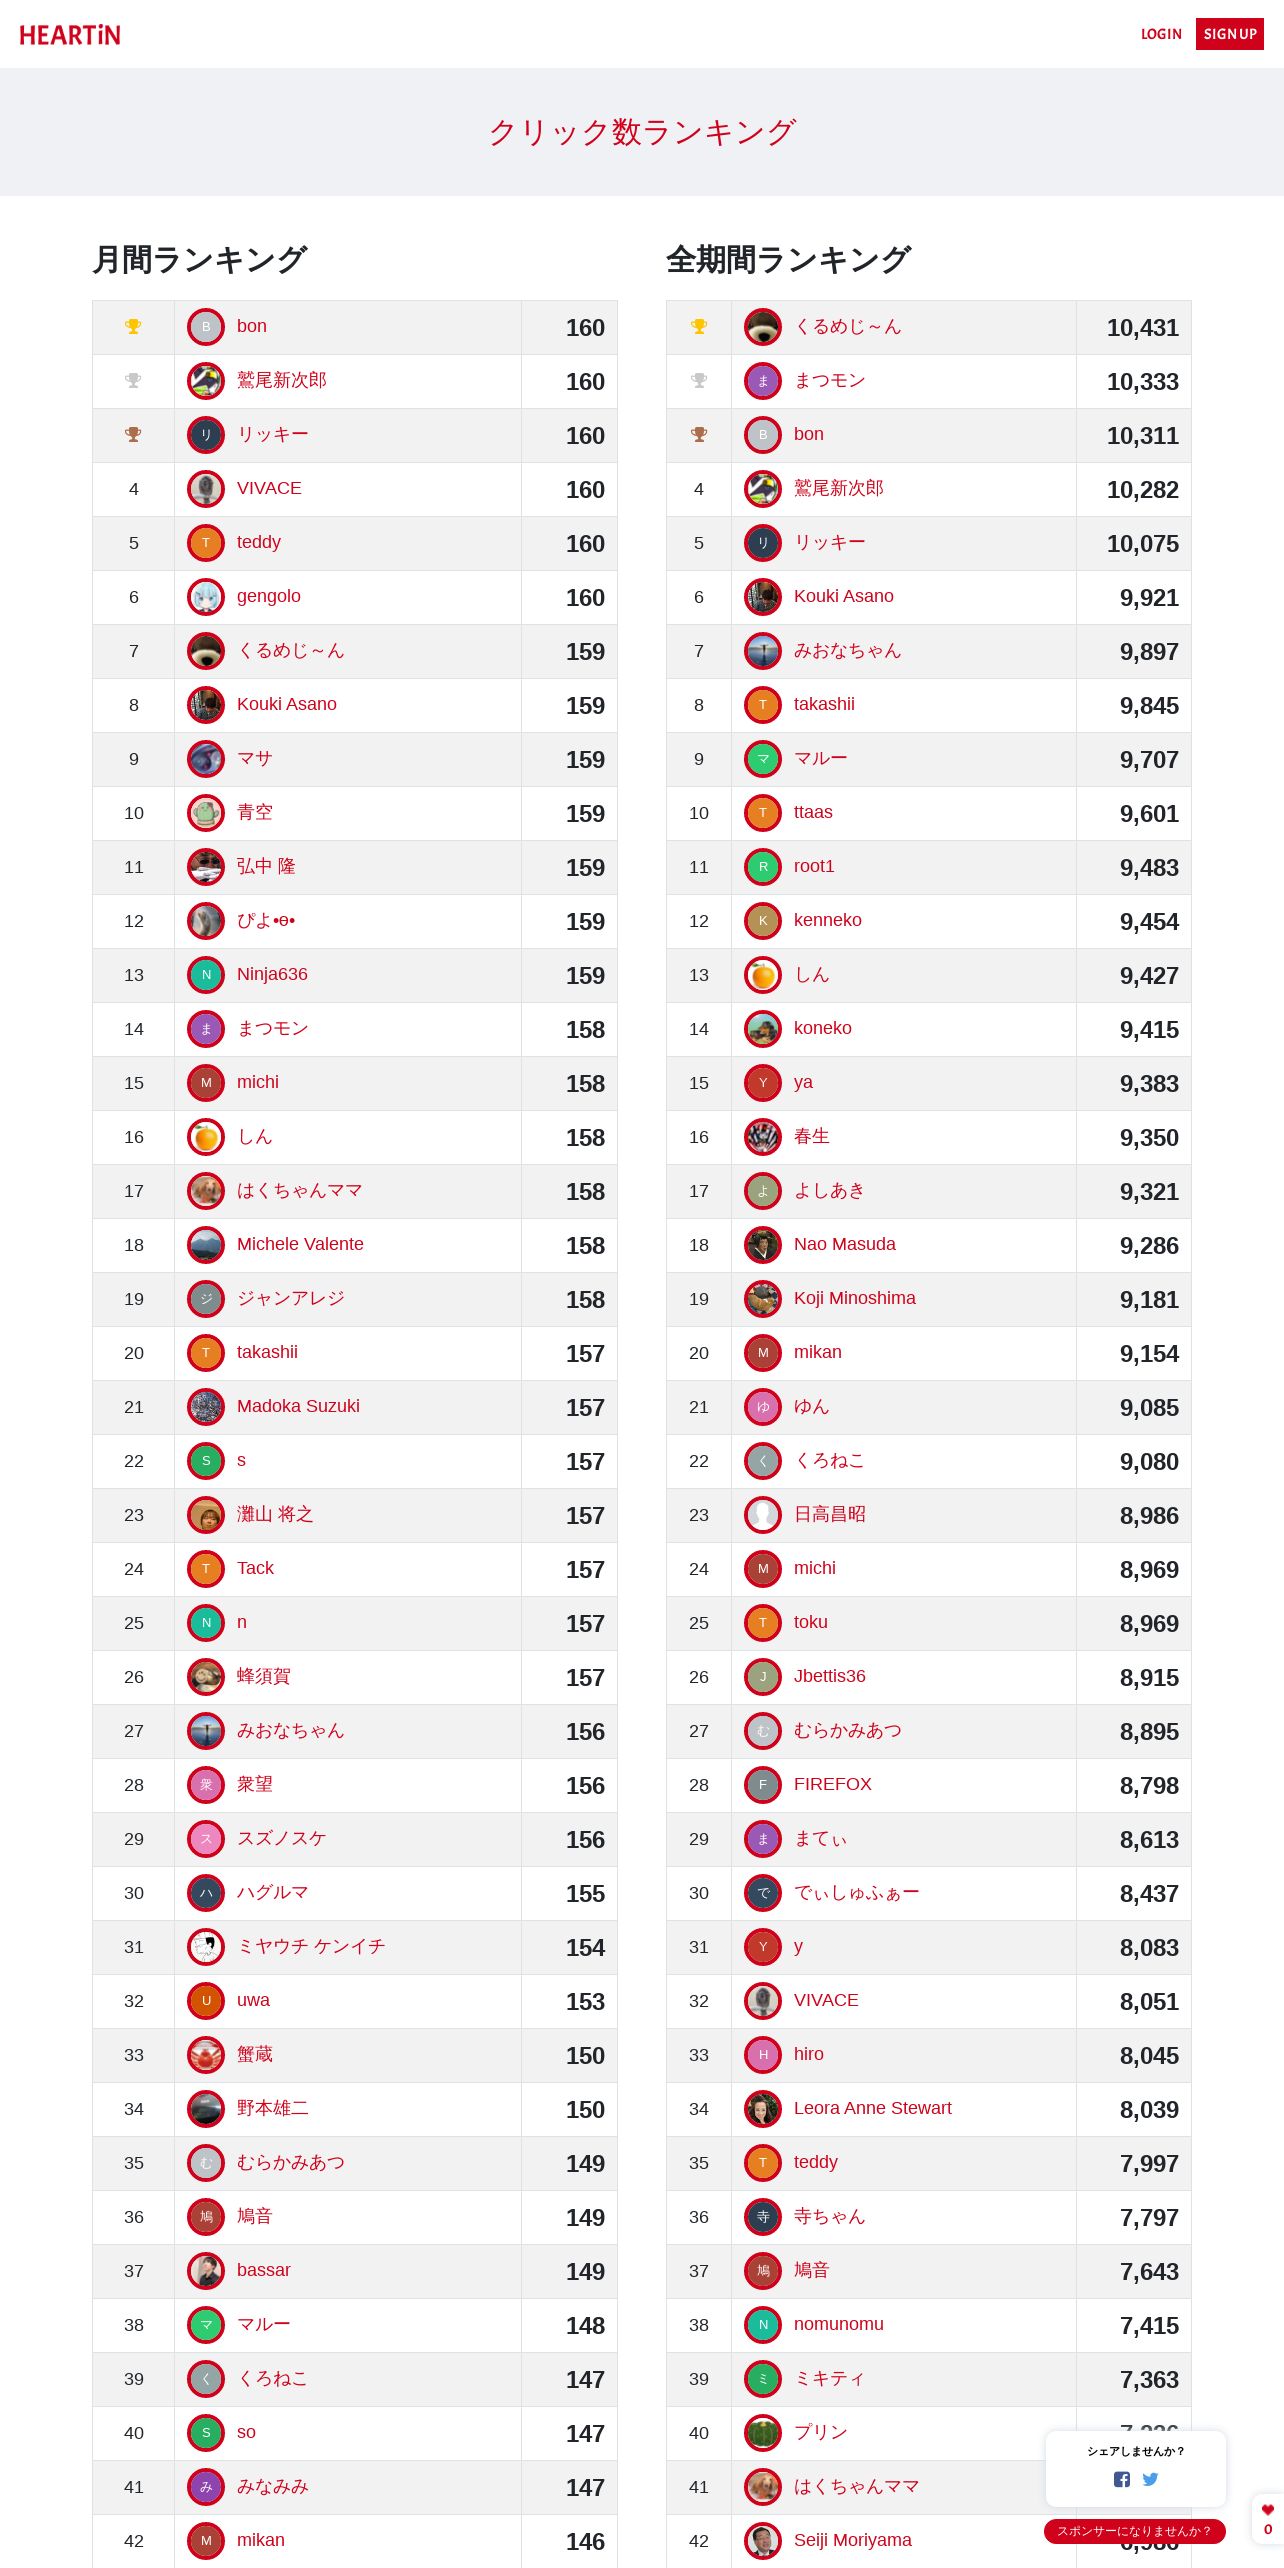Click the Twitter share icon
The width and height of the screenshot is (1284, 2568).
pos(1150,2479)
